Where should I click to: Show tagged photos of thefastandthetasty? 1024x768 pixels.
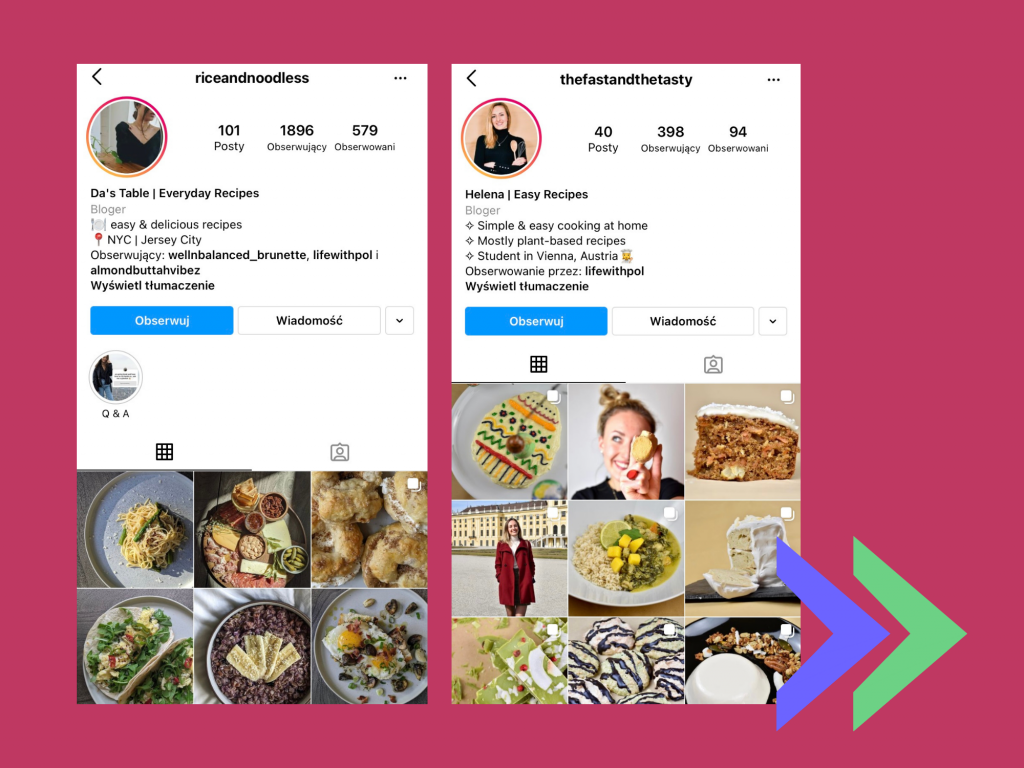[713, 364]
